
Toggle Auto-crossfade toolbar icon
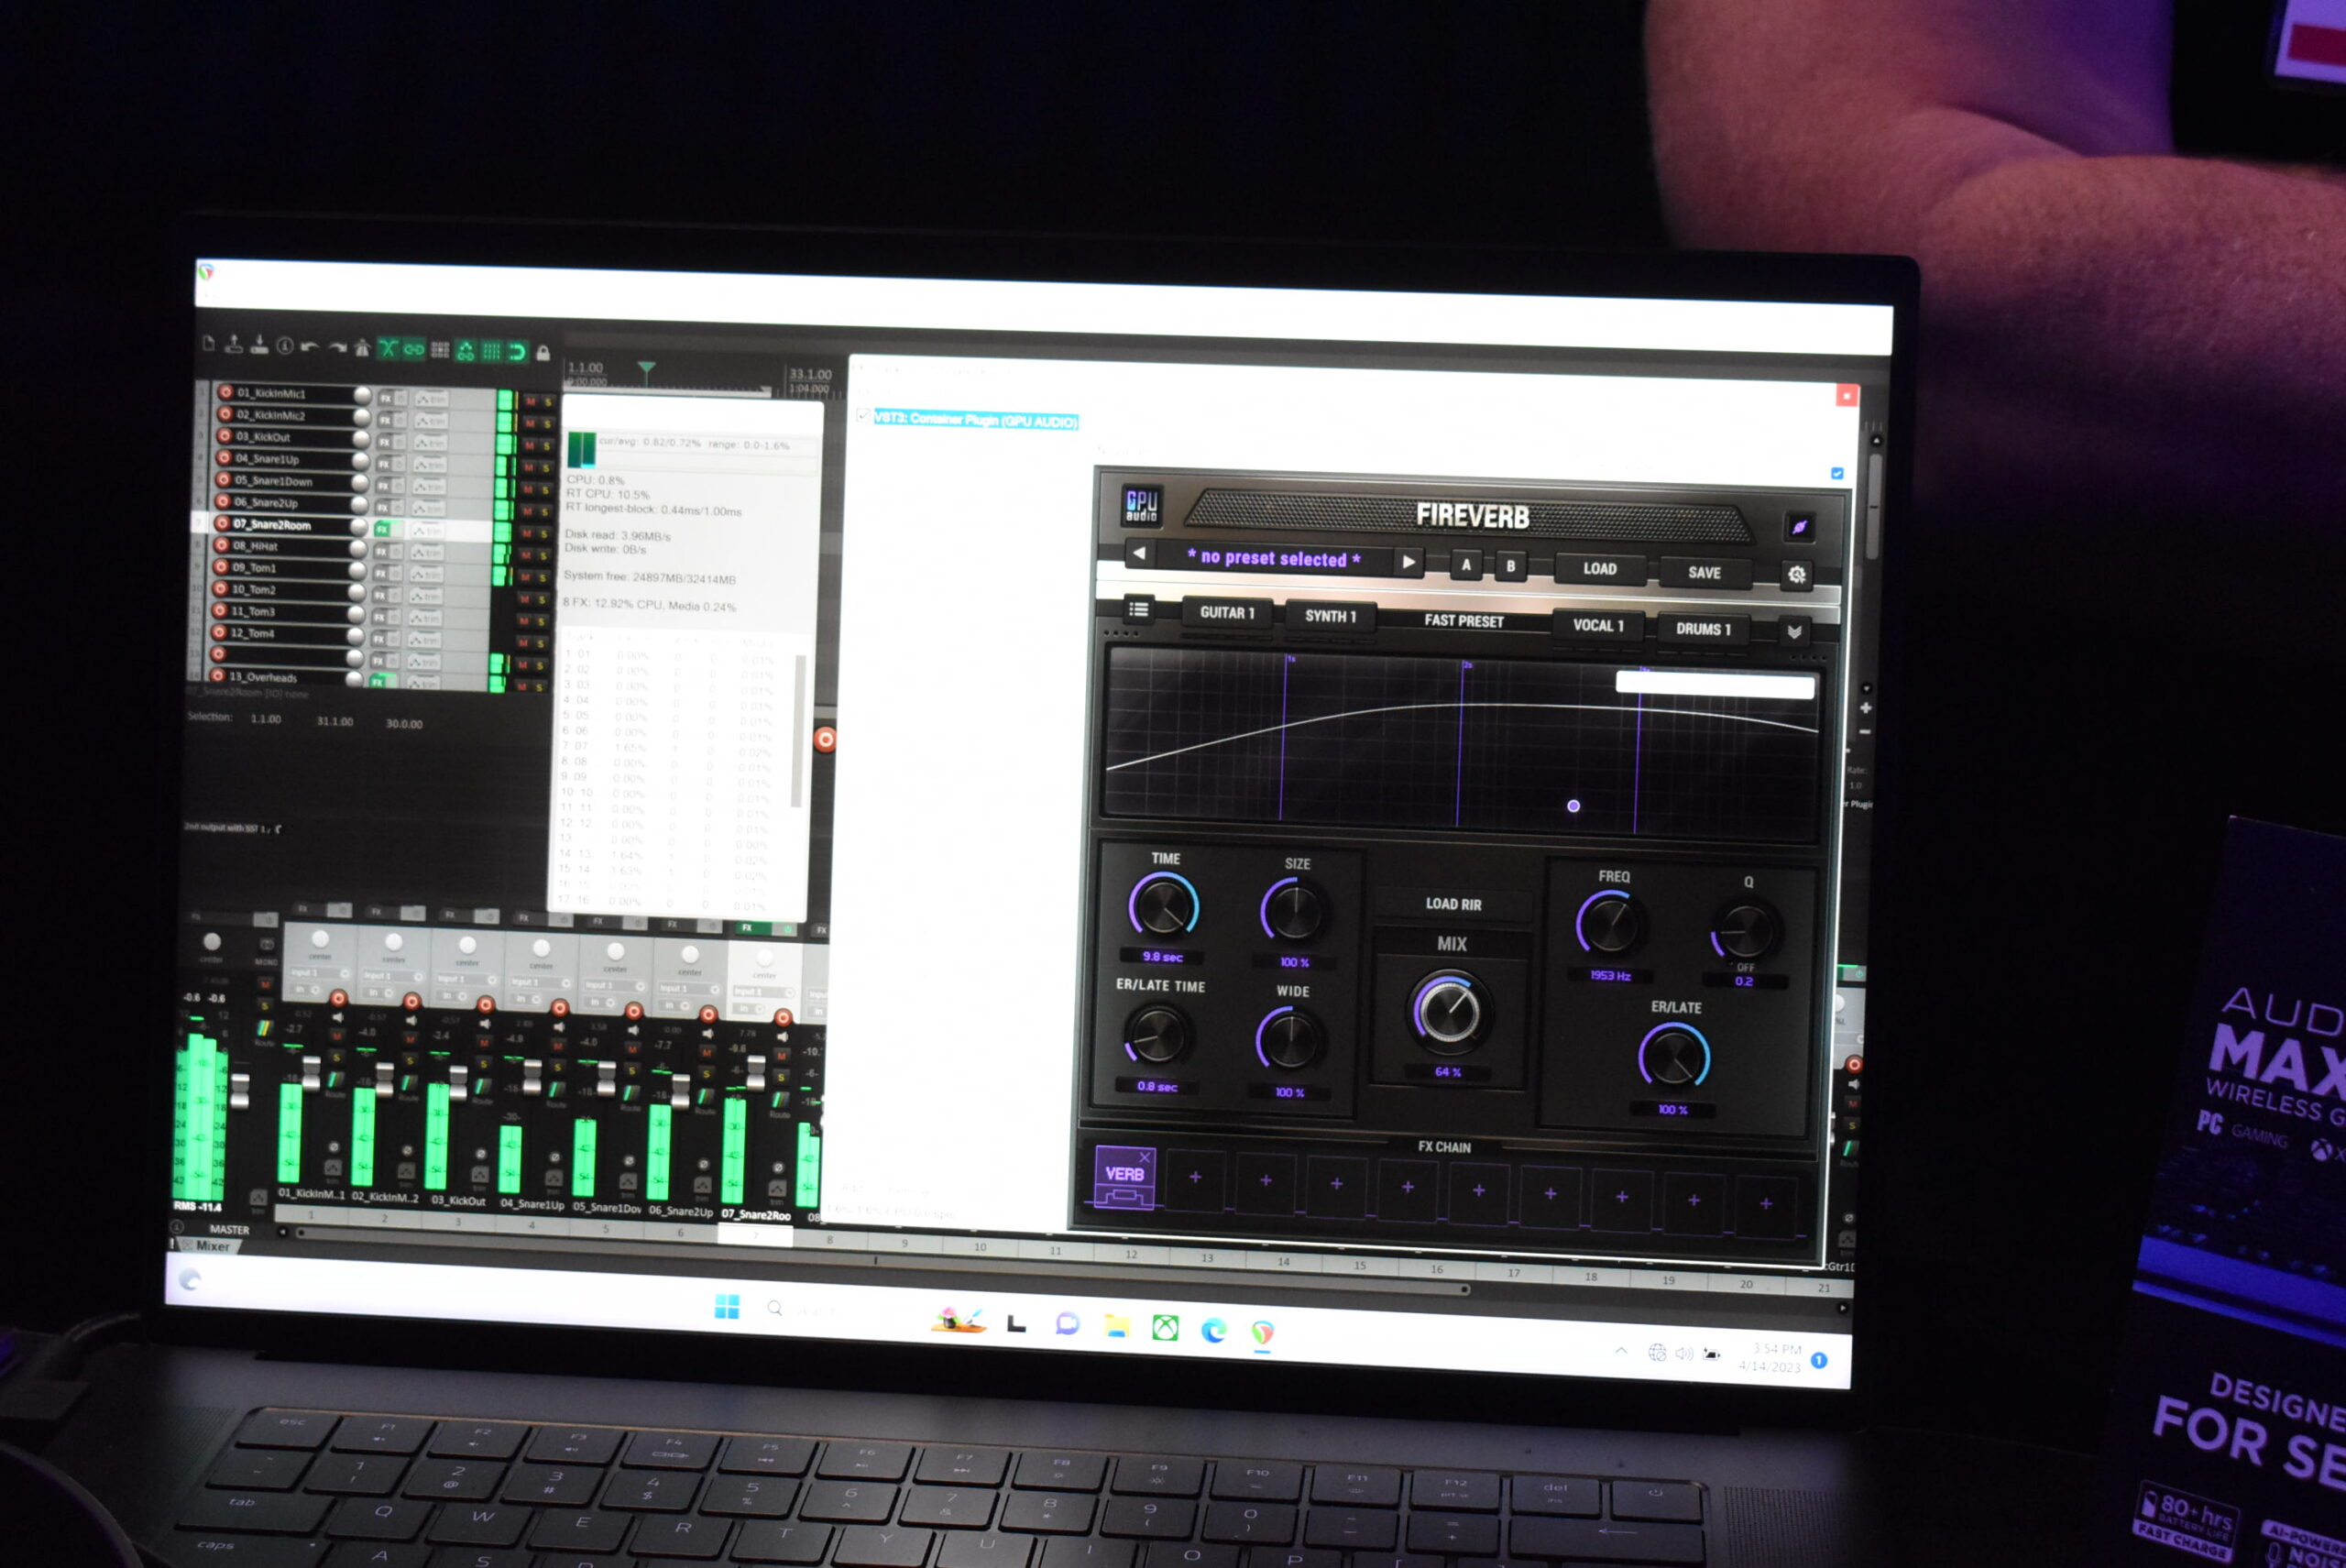click(388, 348)
